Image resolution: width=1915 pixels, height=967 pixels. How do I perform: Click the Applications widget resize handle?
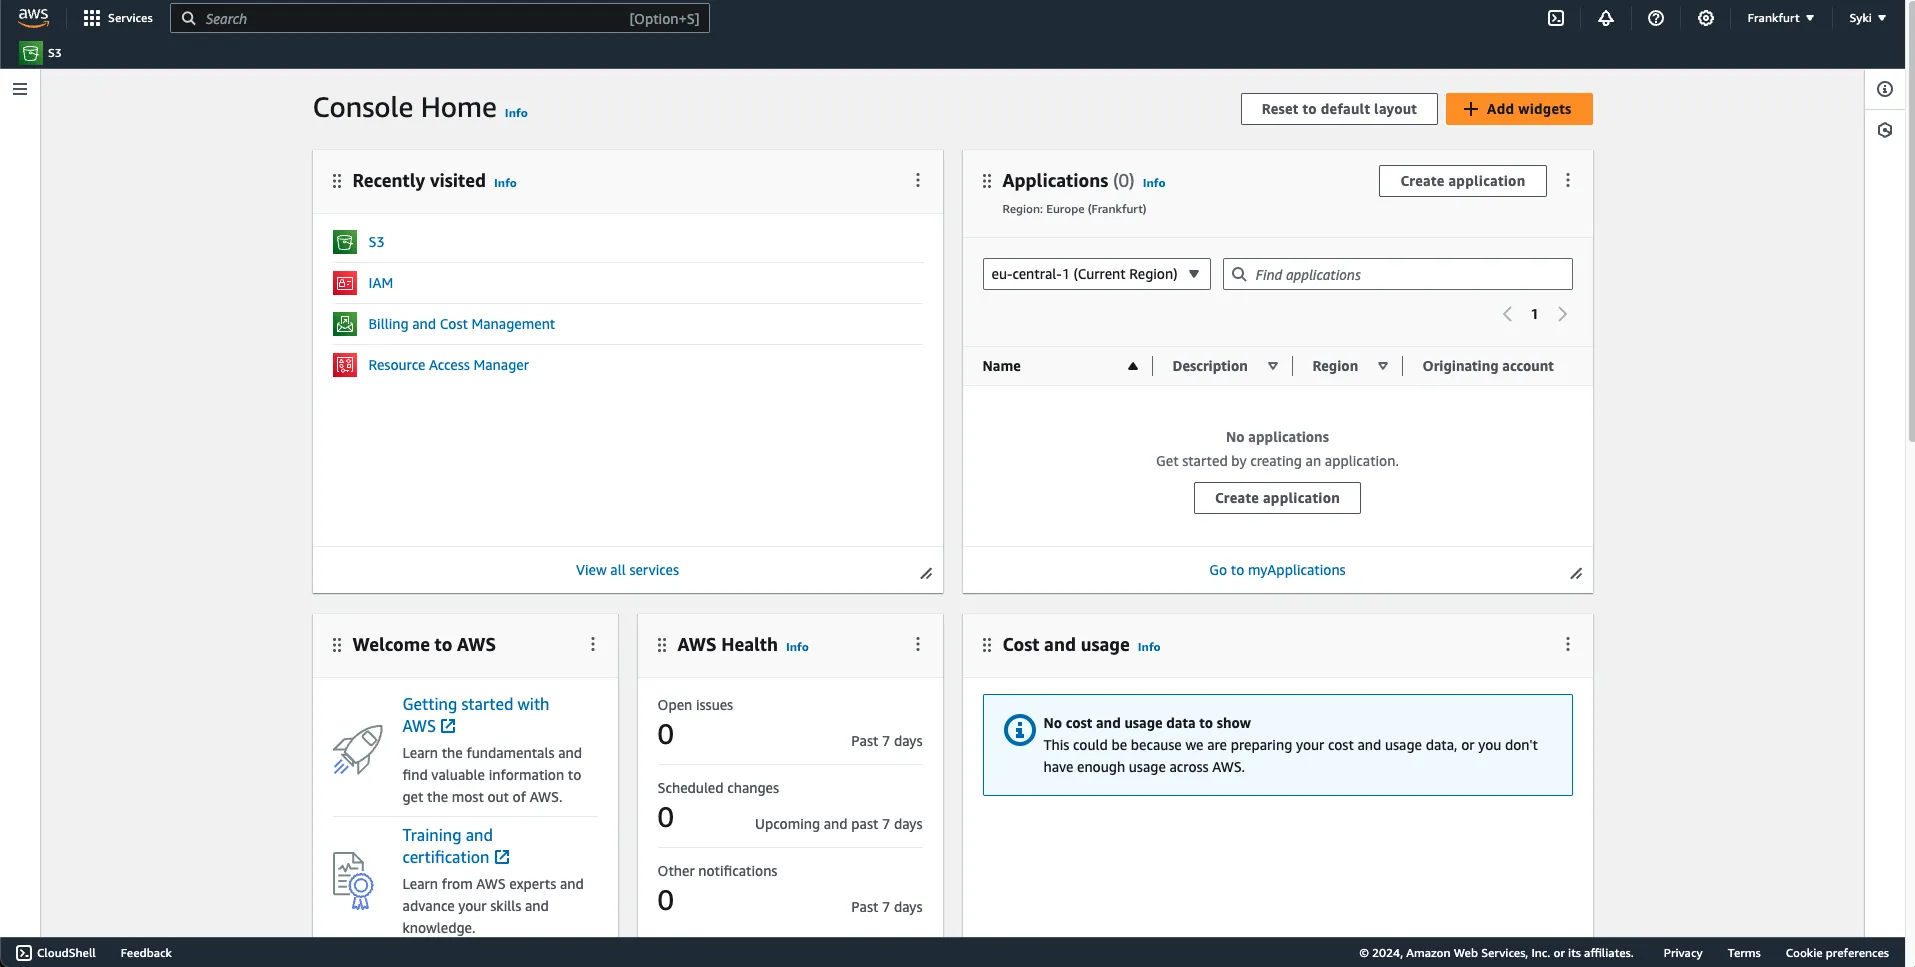(1576, 573)
